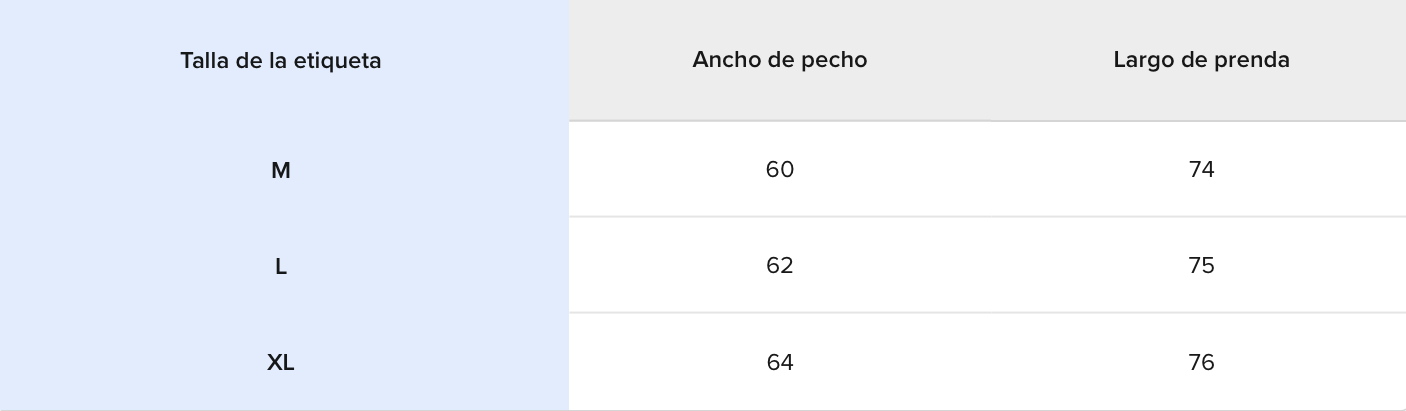This screenshot has width=1406, height=411.
Task: Click the "Largo de prenda" column header
Action: click(1201, 60)
